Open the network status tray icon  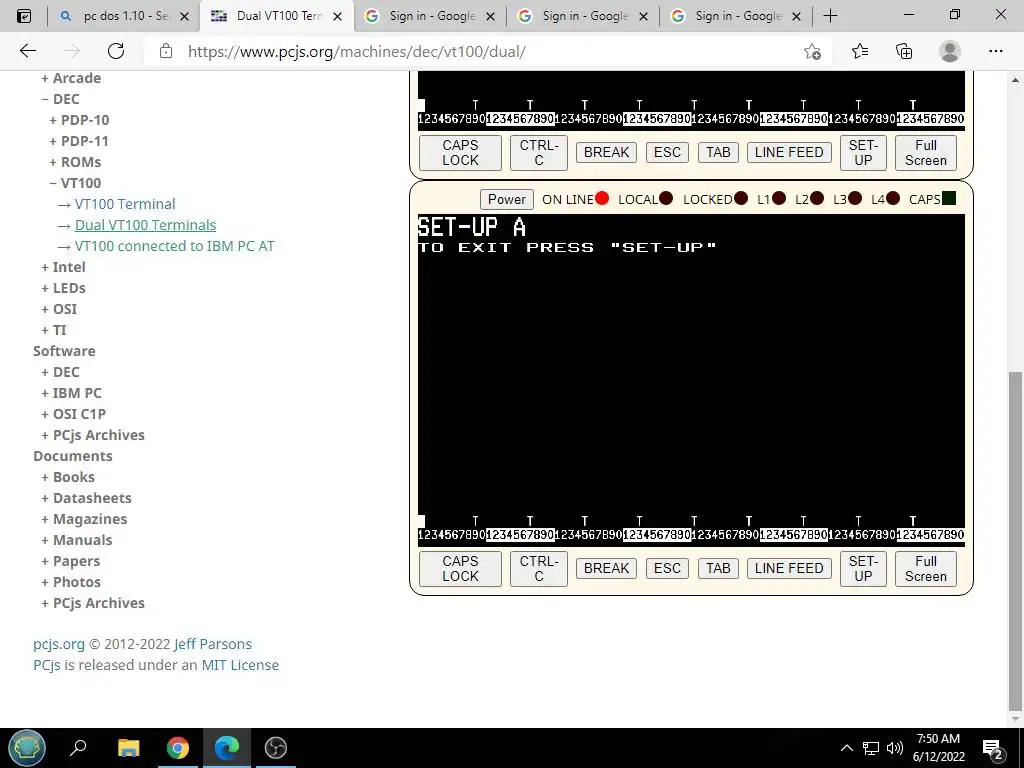(x=871, y=748)
